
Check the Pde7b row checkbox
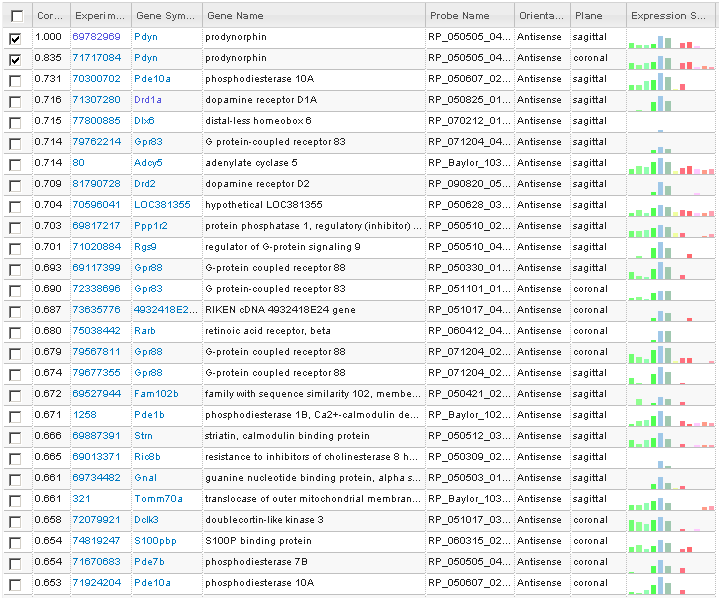tap(15, 564)
